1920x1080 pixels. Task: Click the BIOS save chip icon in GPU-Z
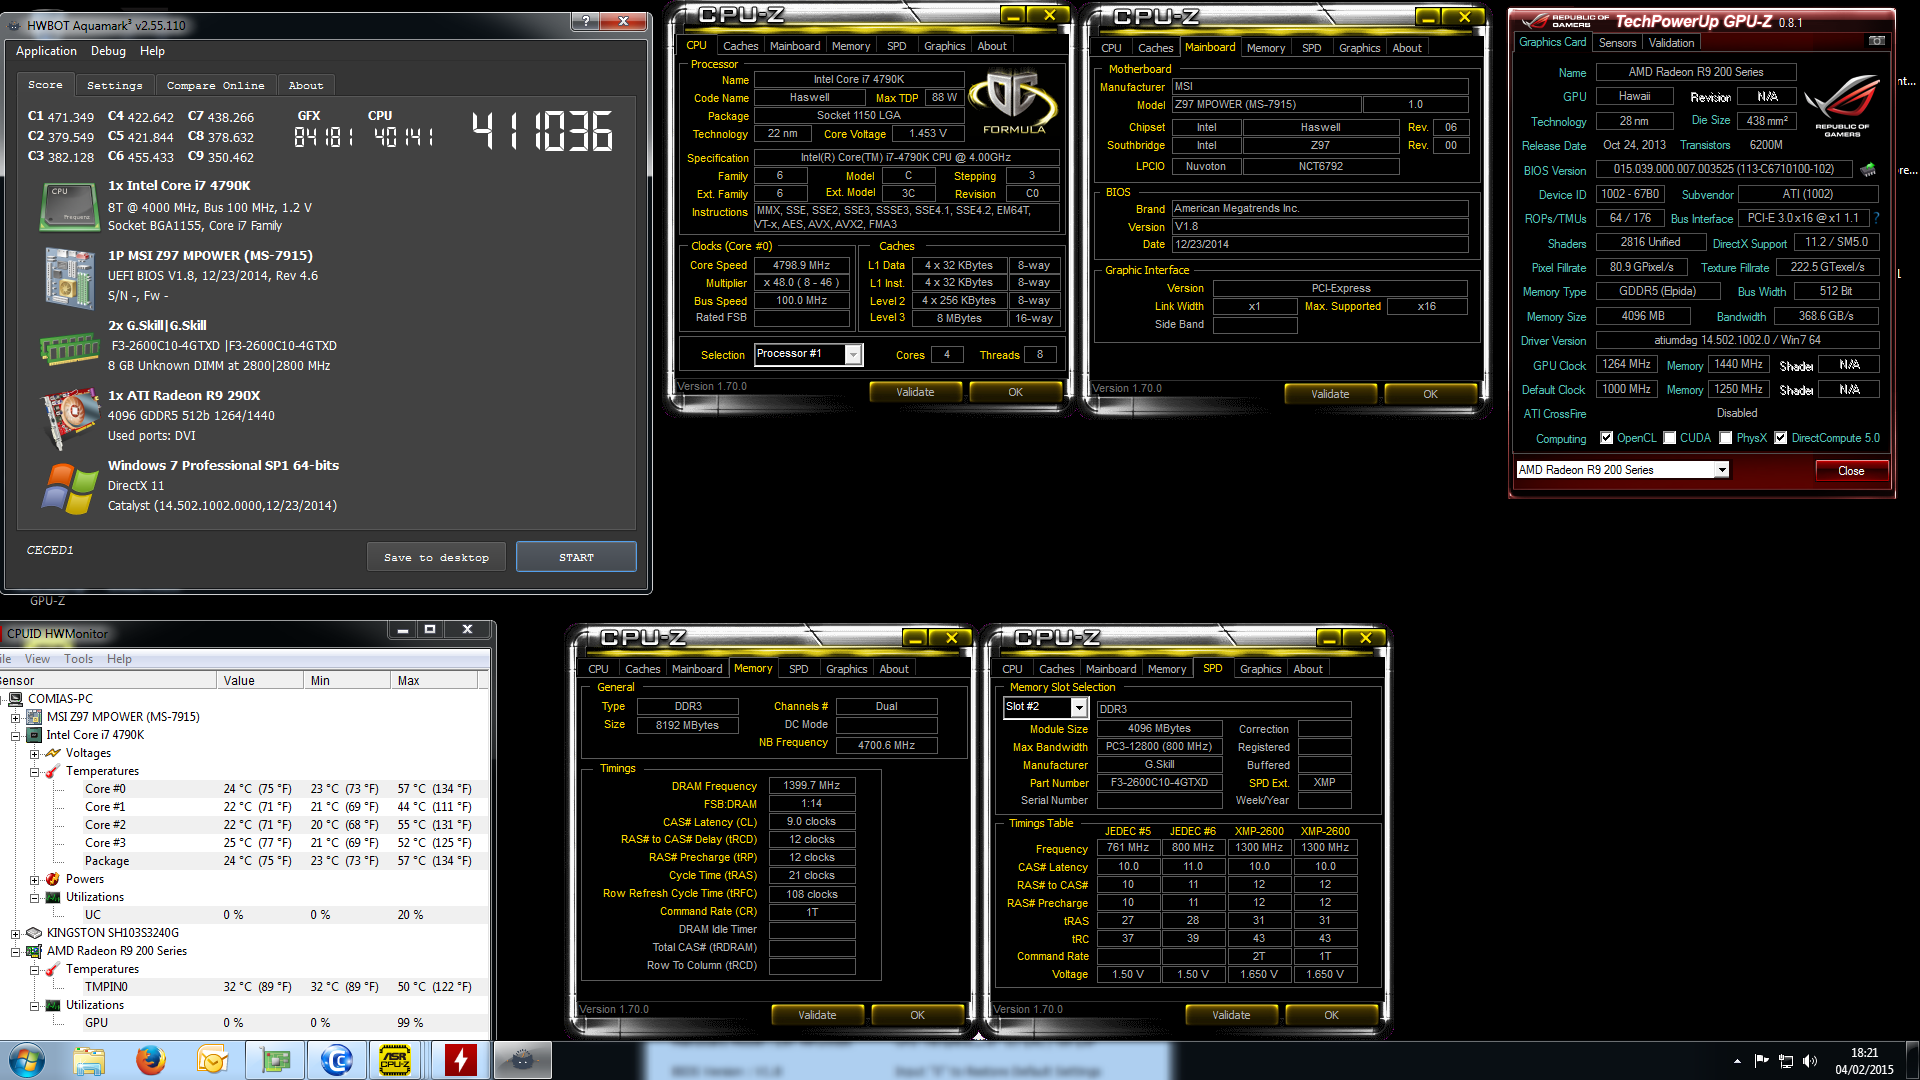point(1867,170)
